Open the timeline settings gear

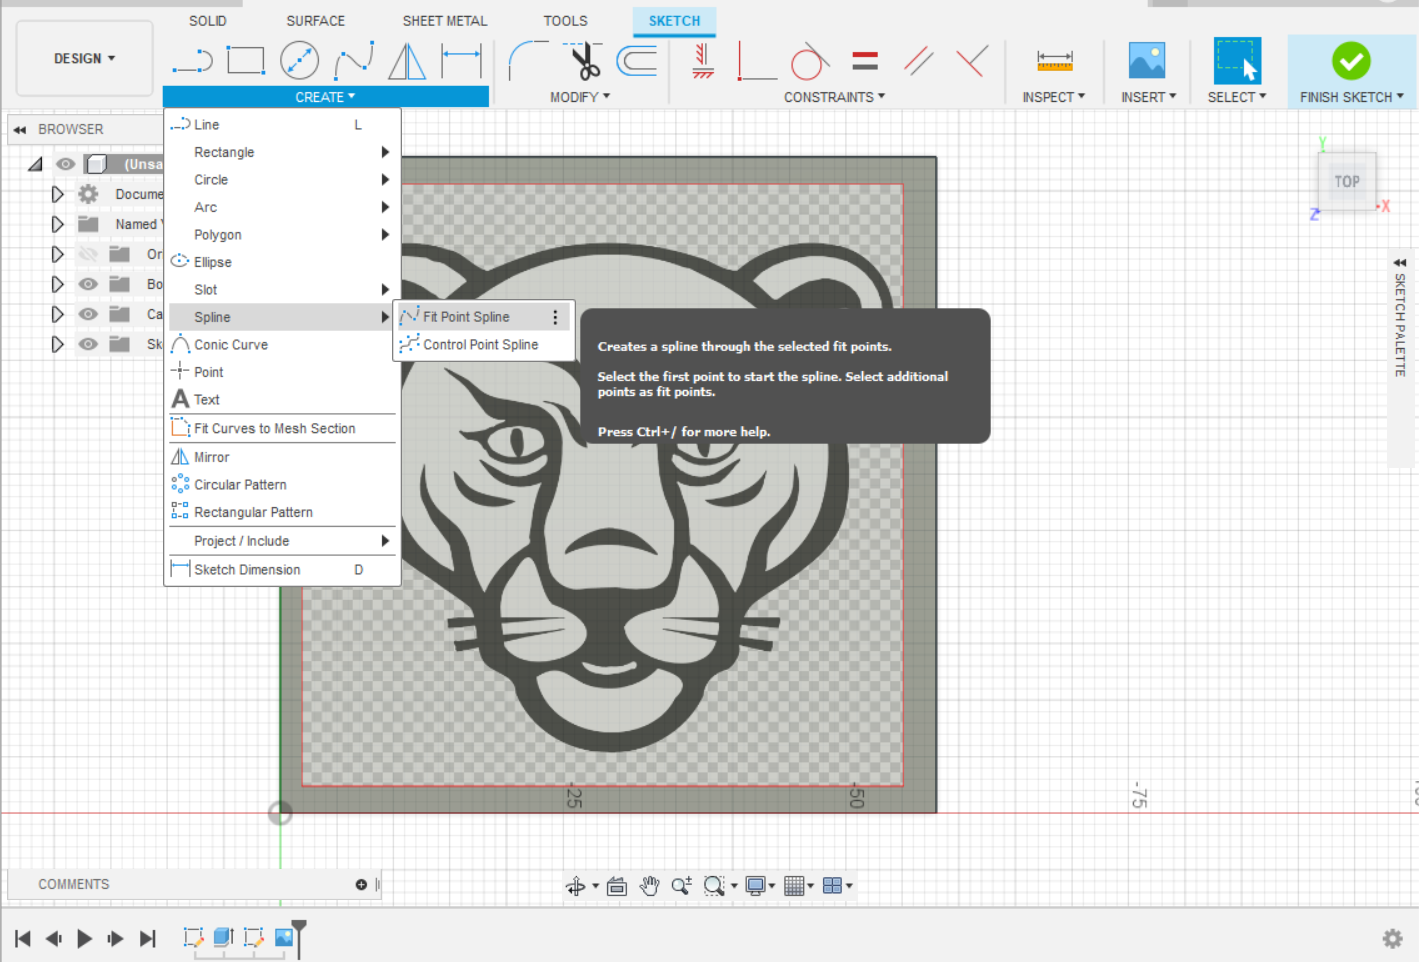pyautogui.click(x=1392, y=938)
